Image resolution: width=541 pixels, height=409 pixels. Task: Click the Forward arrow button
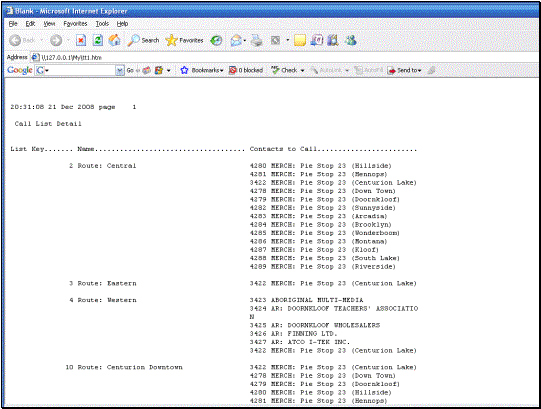coord(56,40)
